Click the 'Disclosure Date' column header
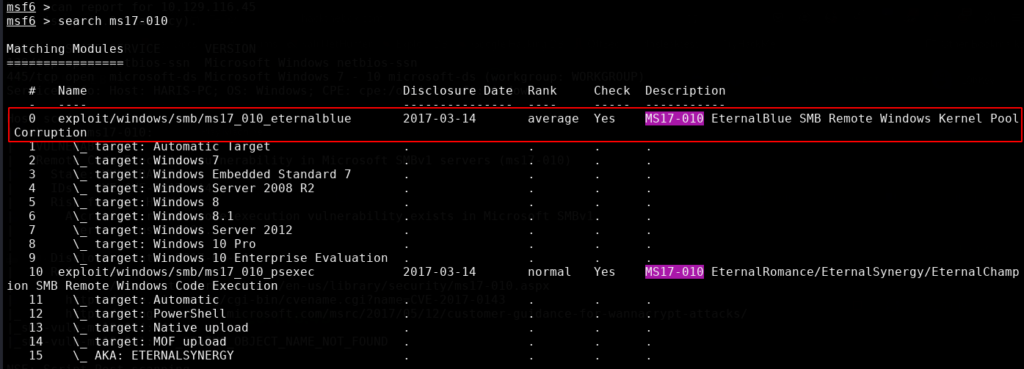Viewport: 1024px width, 369px height. 458,91
